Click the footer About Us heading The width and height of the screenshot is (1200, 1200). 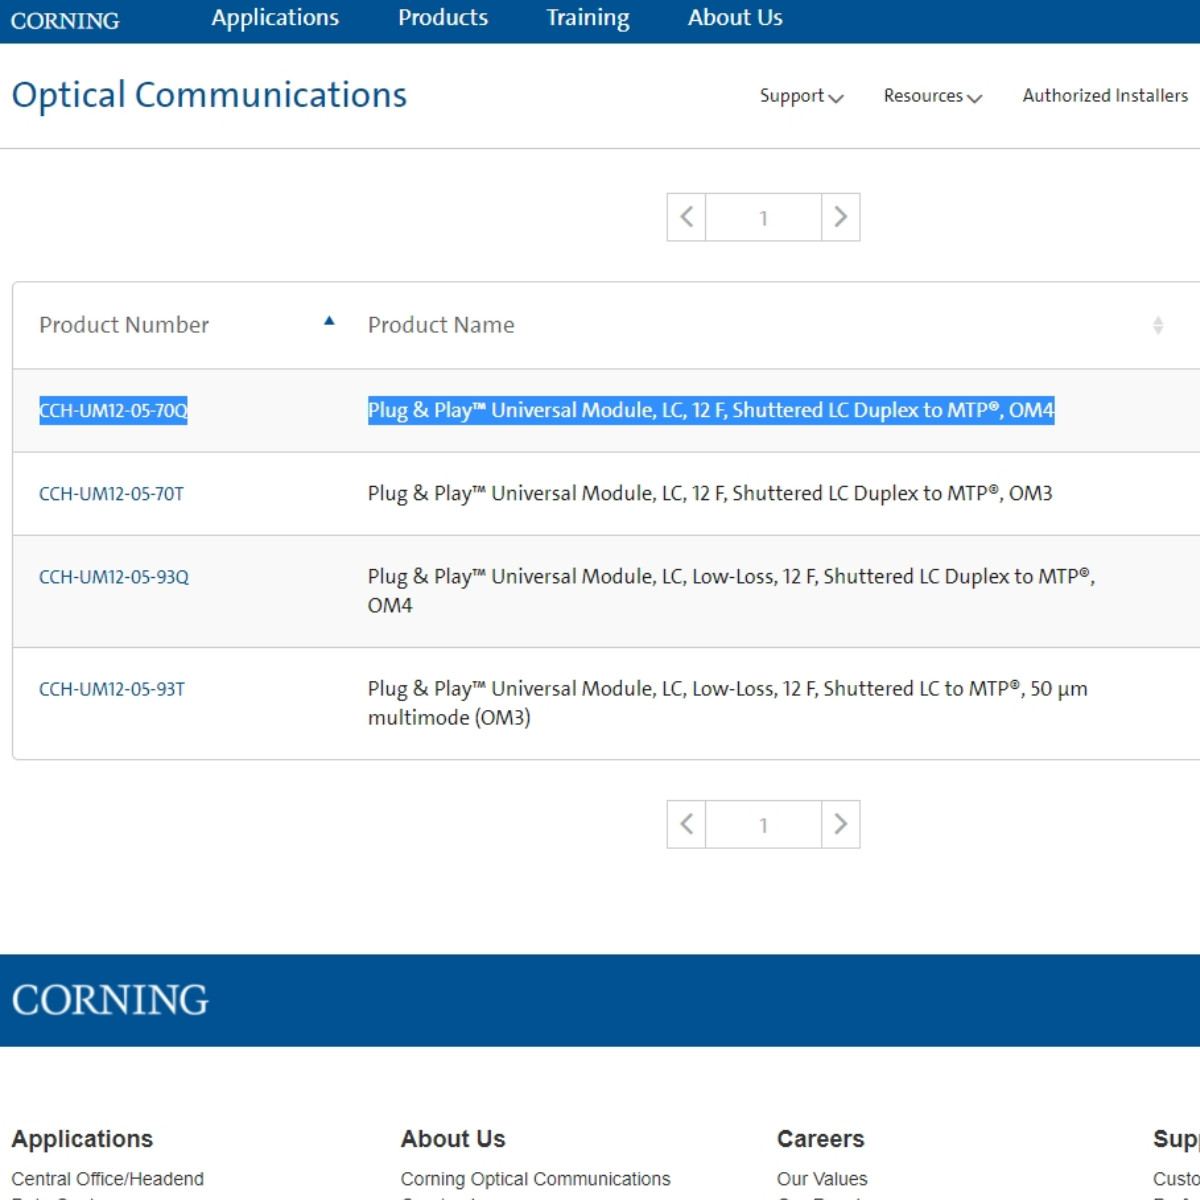click(453, 1139)
